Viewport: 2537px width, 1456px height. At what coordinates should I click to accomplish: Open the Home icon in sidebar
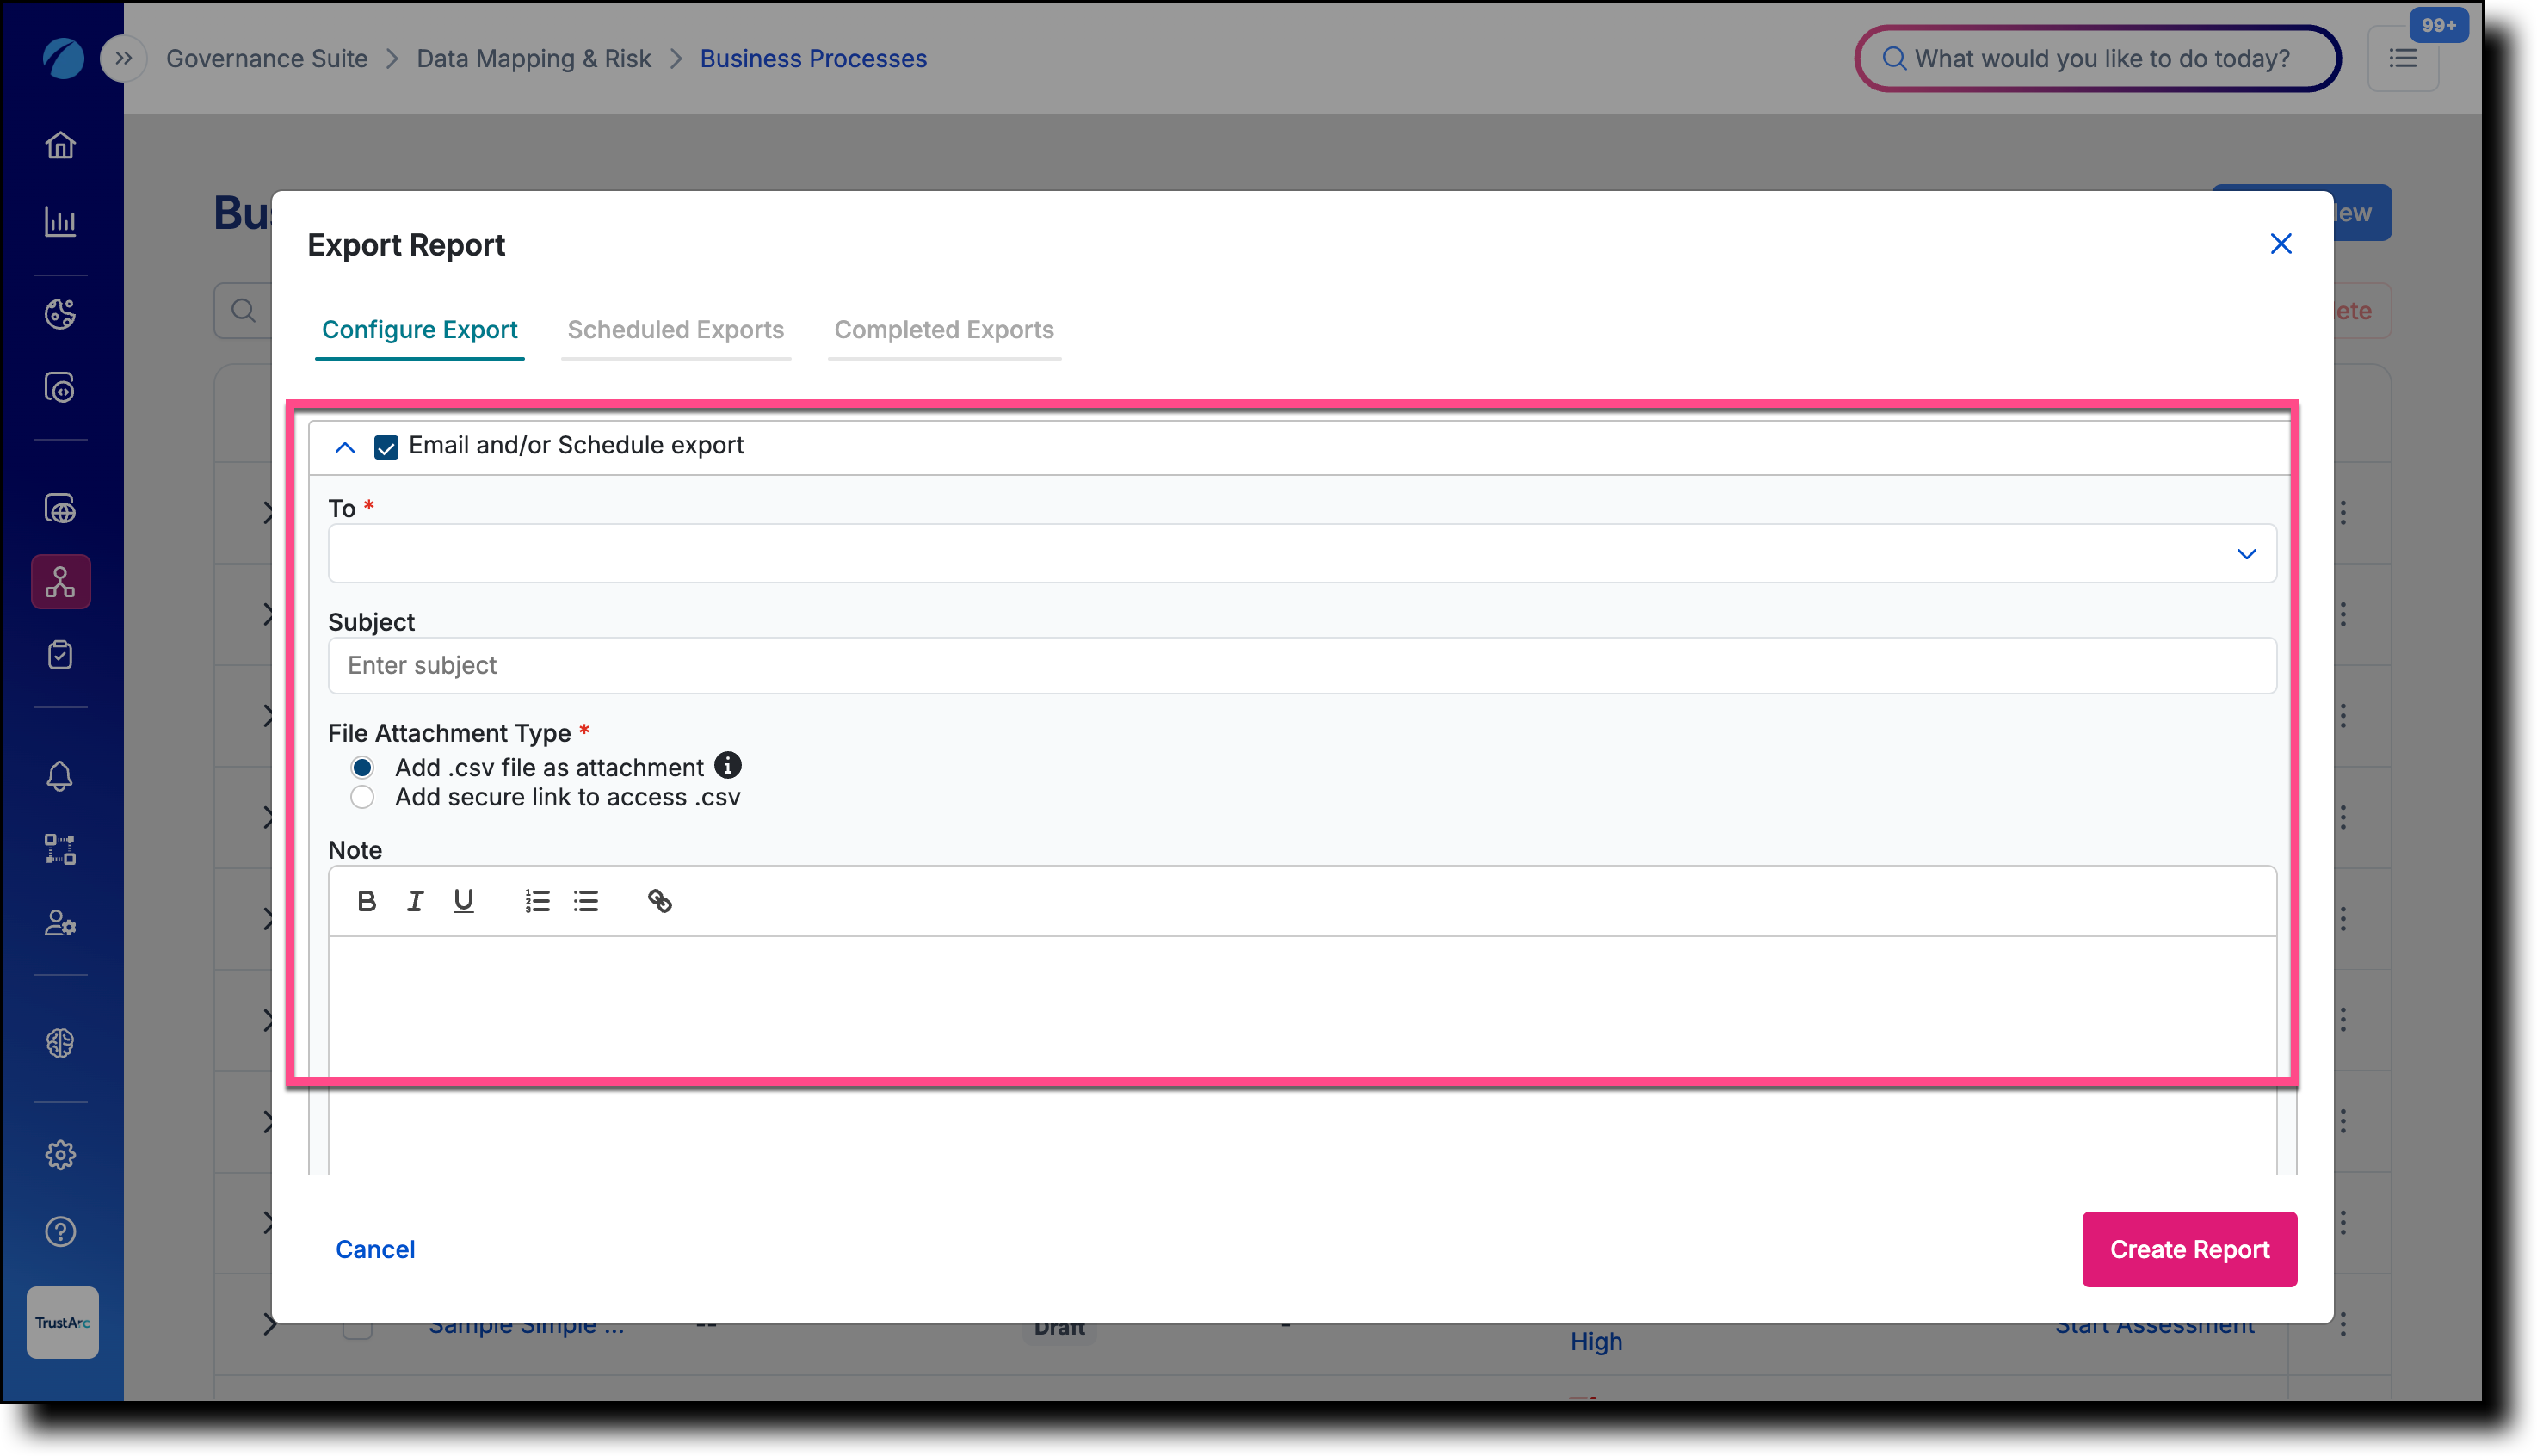coord(60,145)
